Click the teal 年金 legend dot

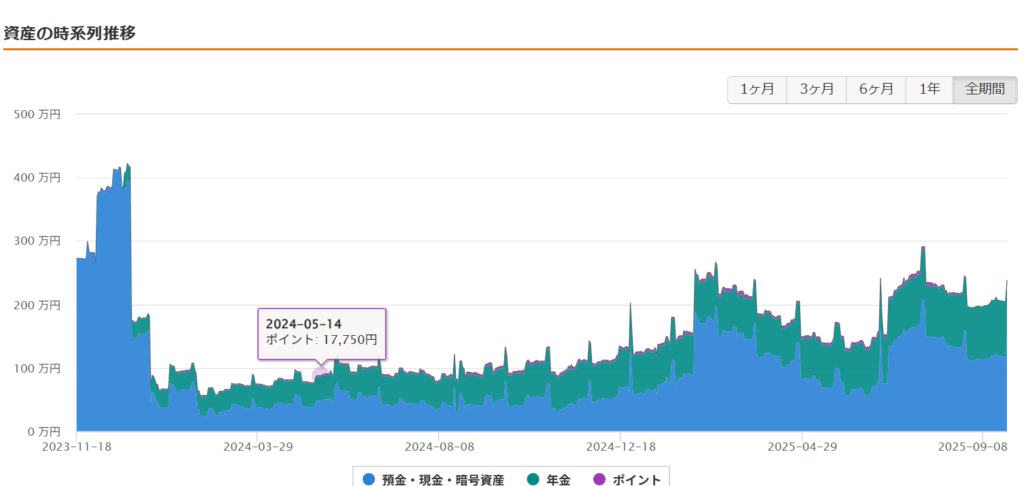point(526,480)
